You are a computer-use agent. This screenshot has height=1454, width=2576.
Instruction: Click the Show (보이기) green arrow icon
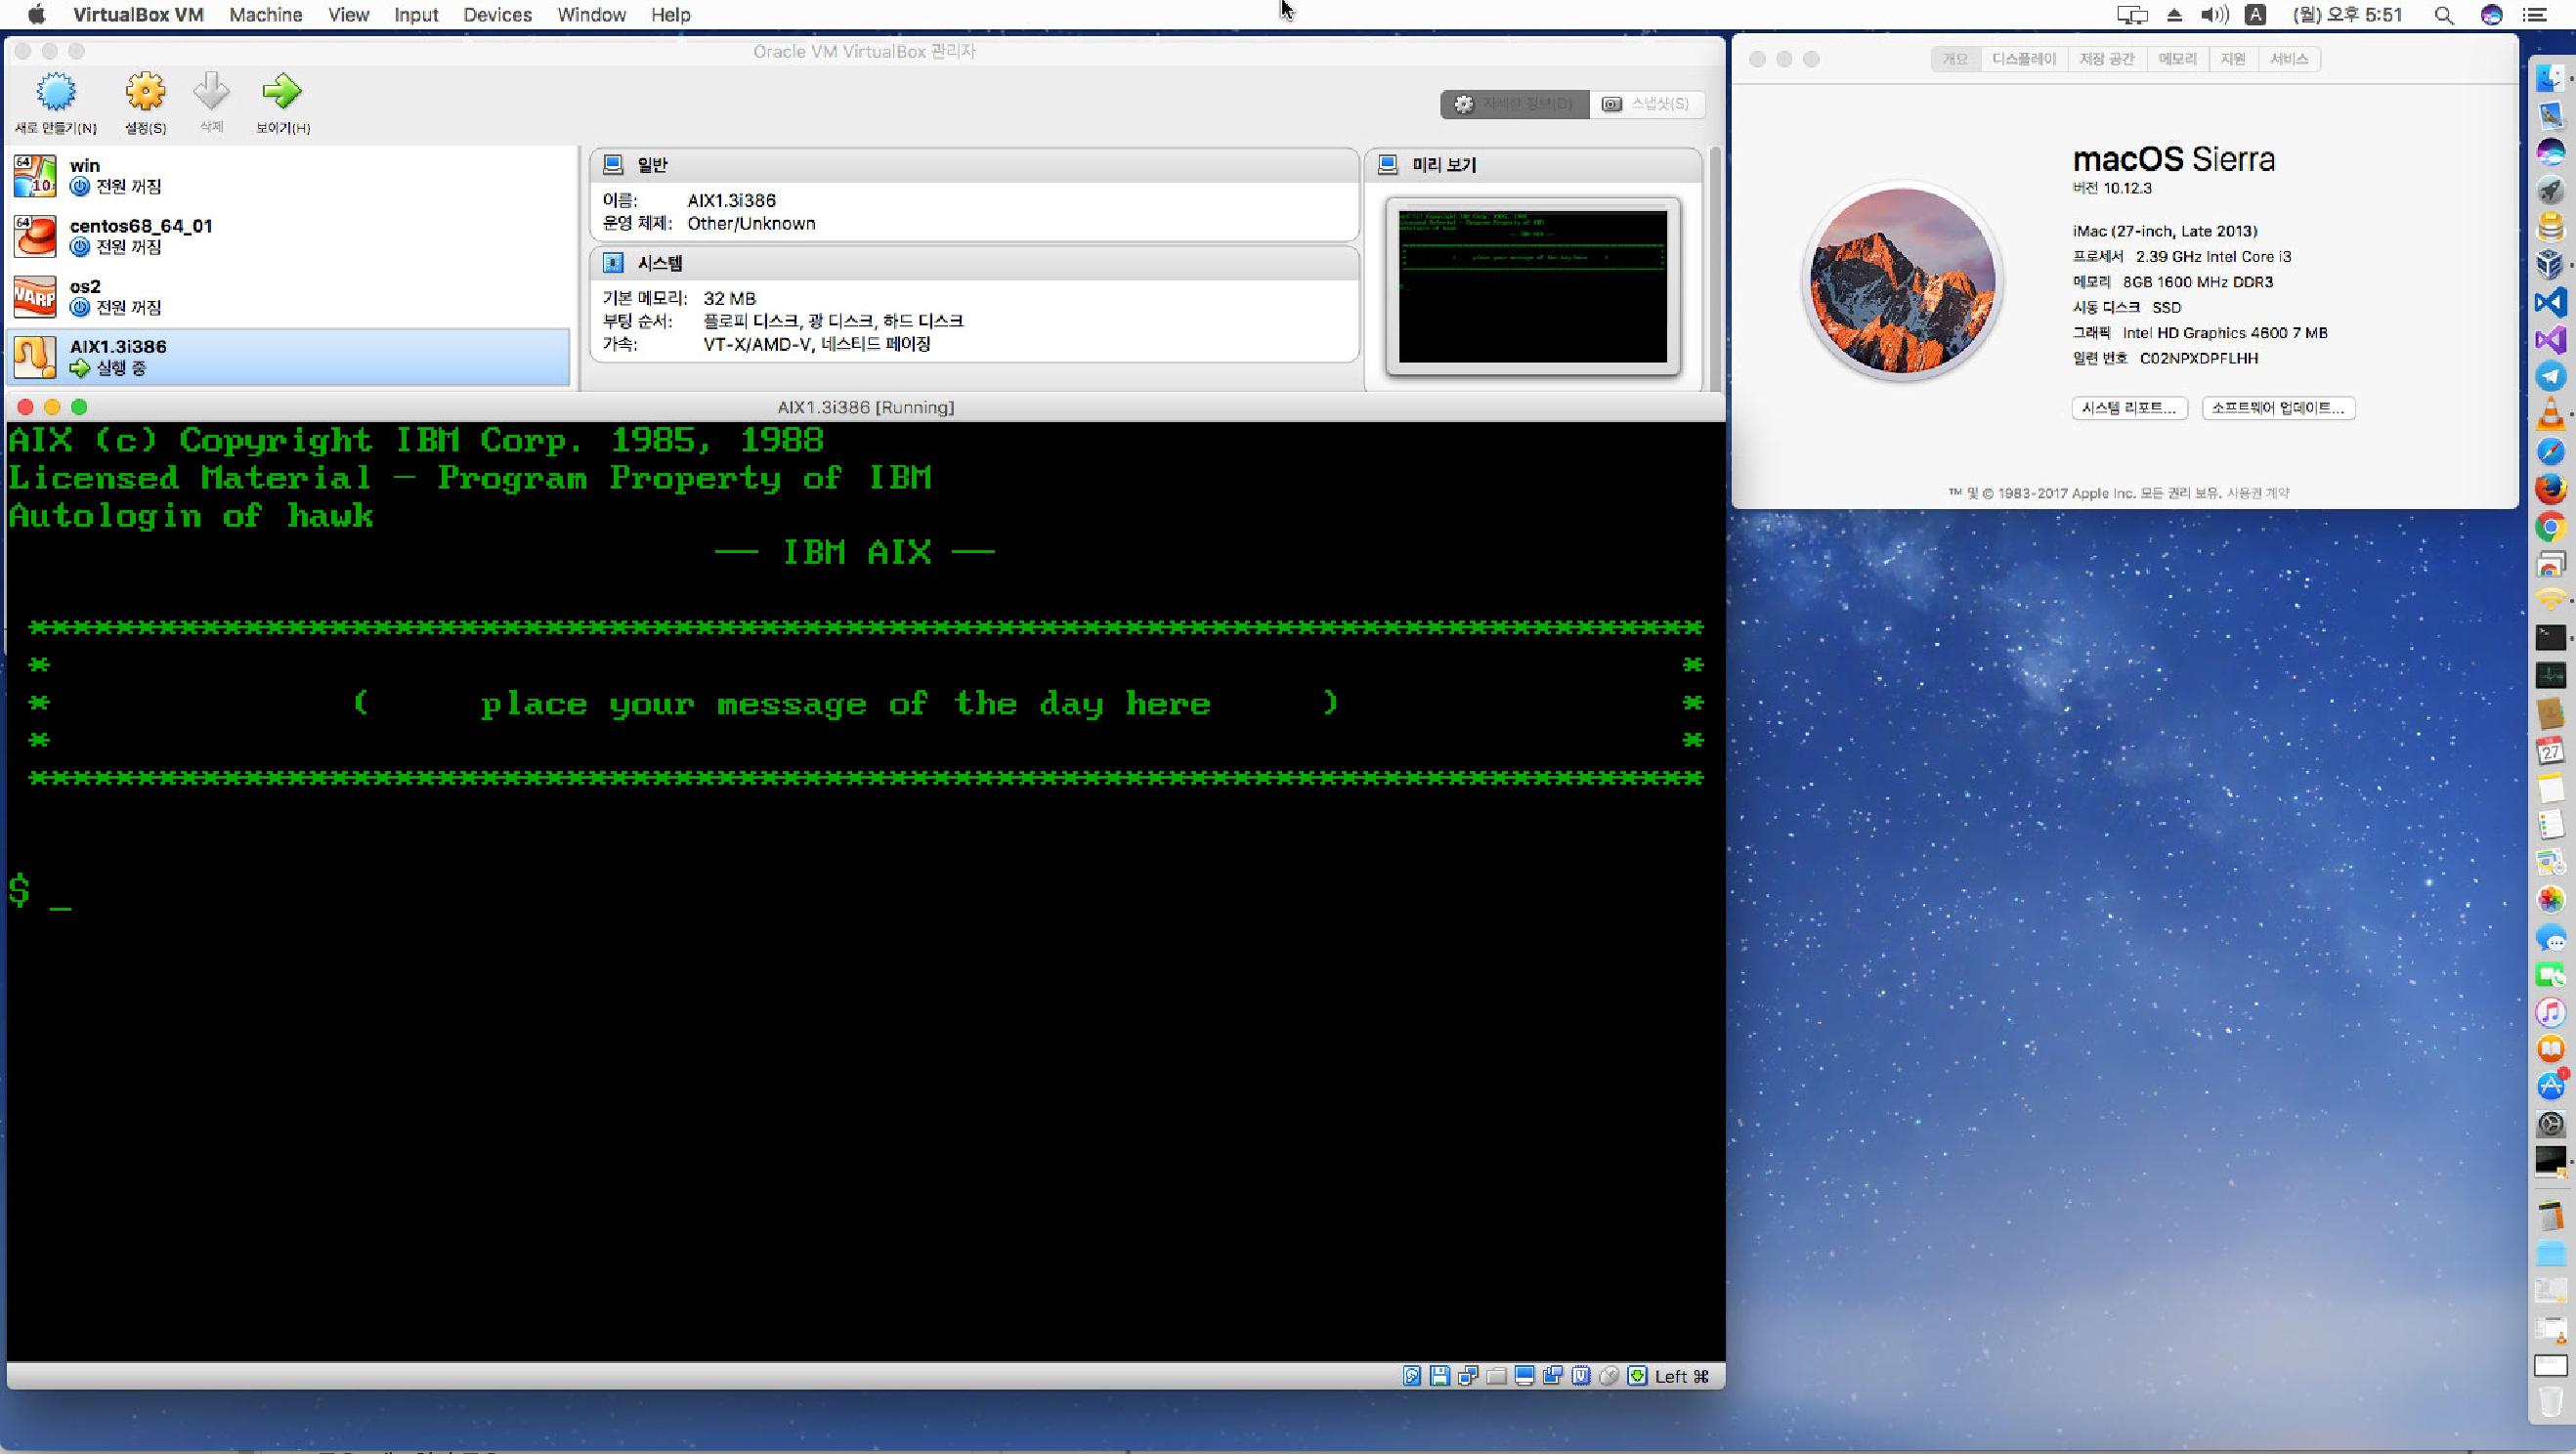281,92
